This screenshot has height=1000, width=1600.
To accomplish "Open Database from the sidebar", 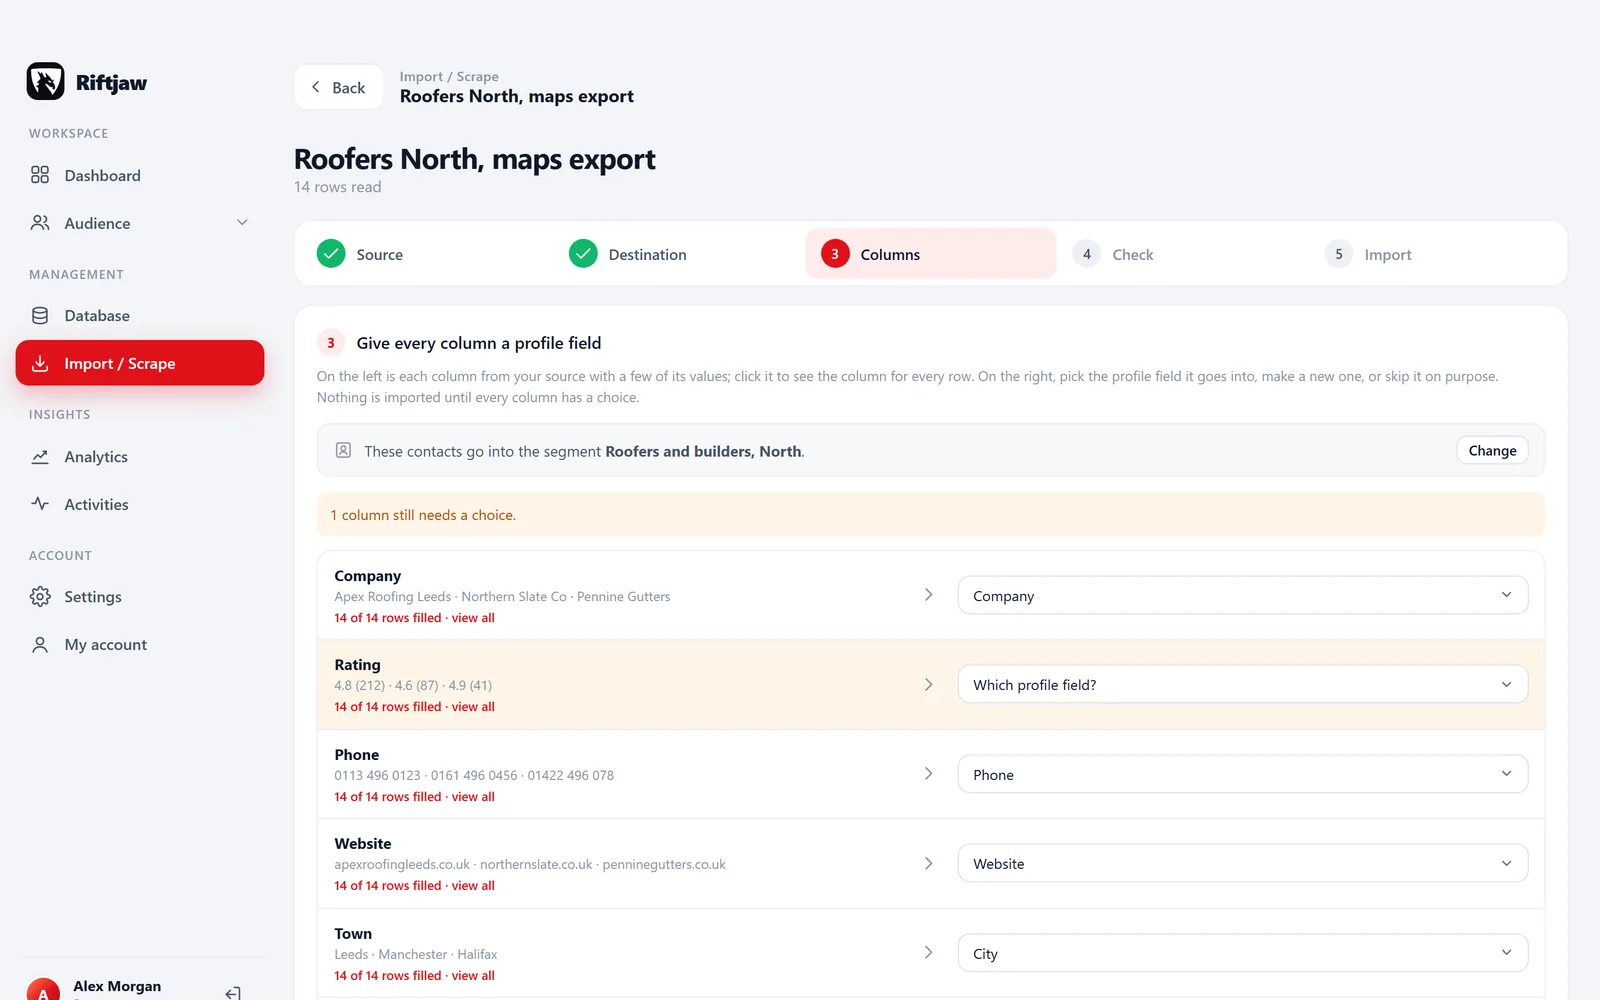I will click(140, 316).
